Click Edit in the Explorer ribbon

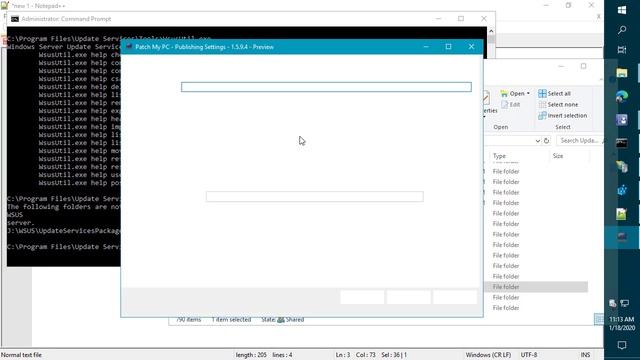click(511, 104)
